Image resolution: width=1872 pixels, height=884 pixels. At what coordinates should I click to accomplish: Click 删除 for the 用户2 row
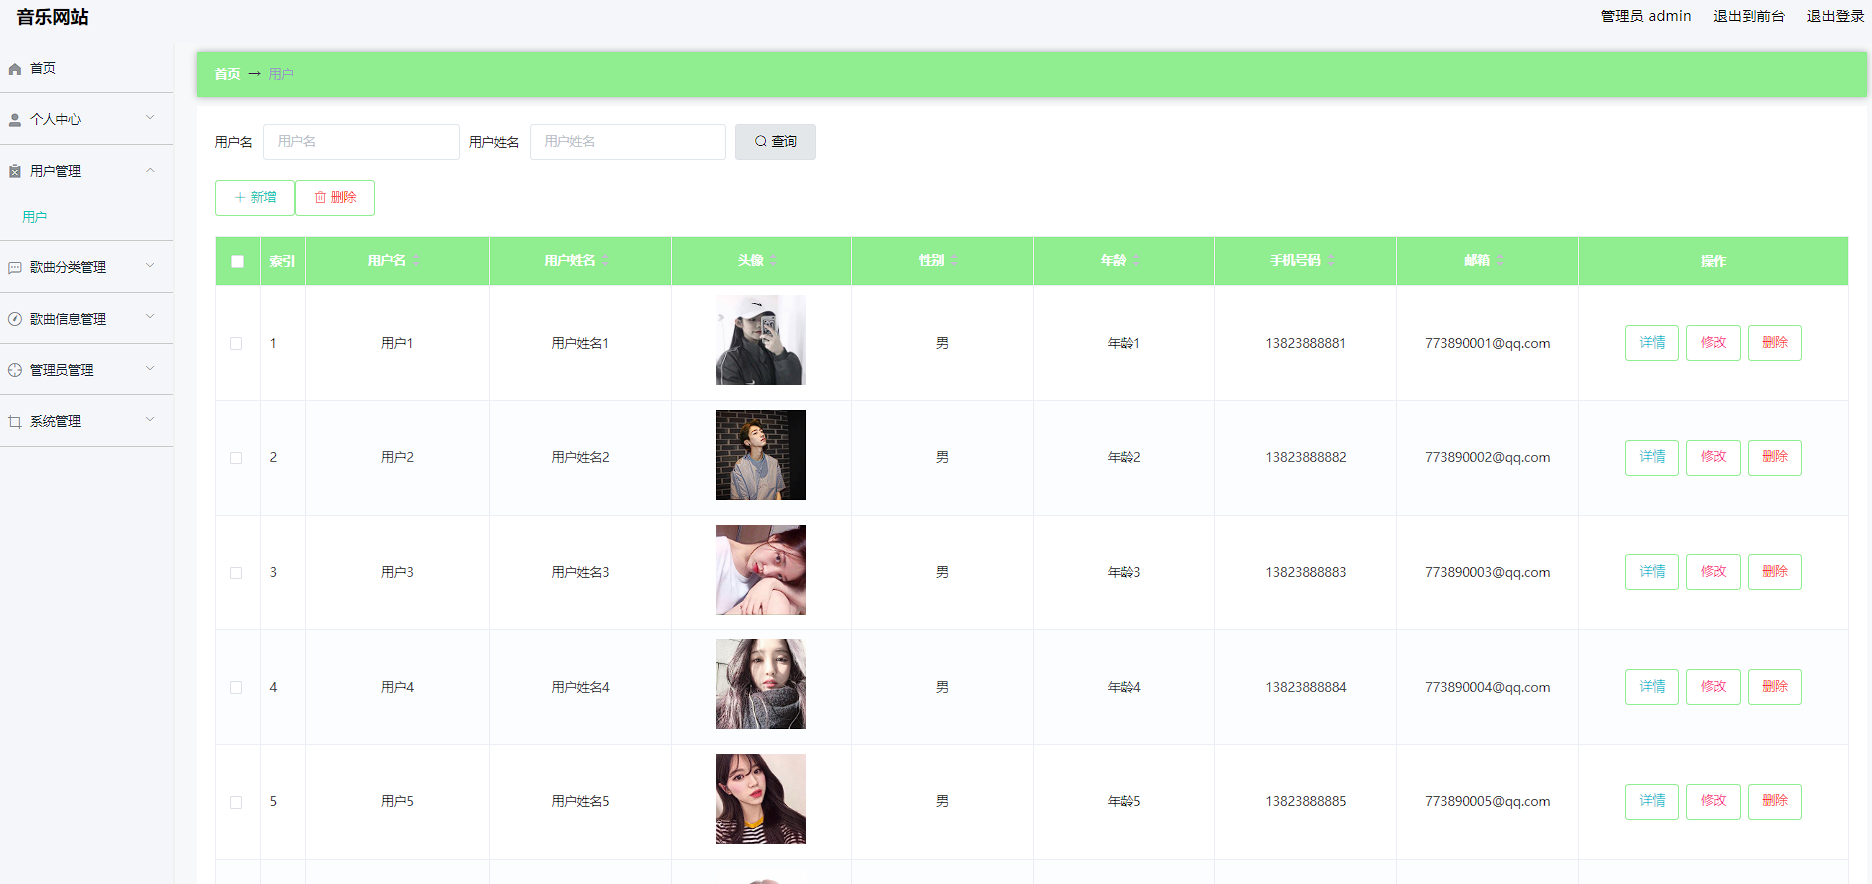click(1775, 458)
